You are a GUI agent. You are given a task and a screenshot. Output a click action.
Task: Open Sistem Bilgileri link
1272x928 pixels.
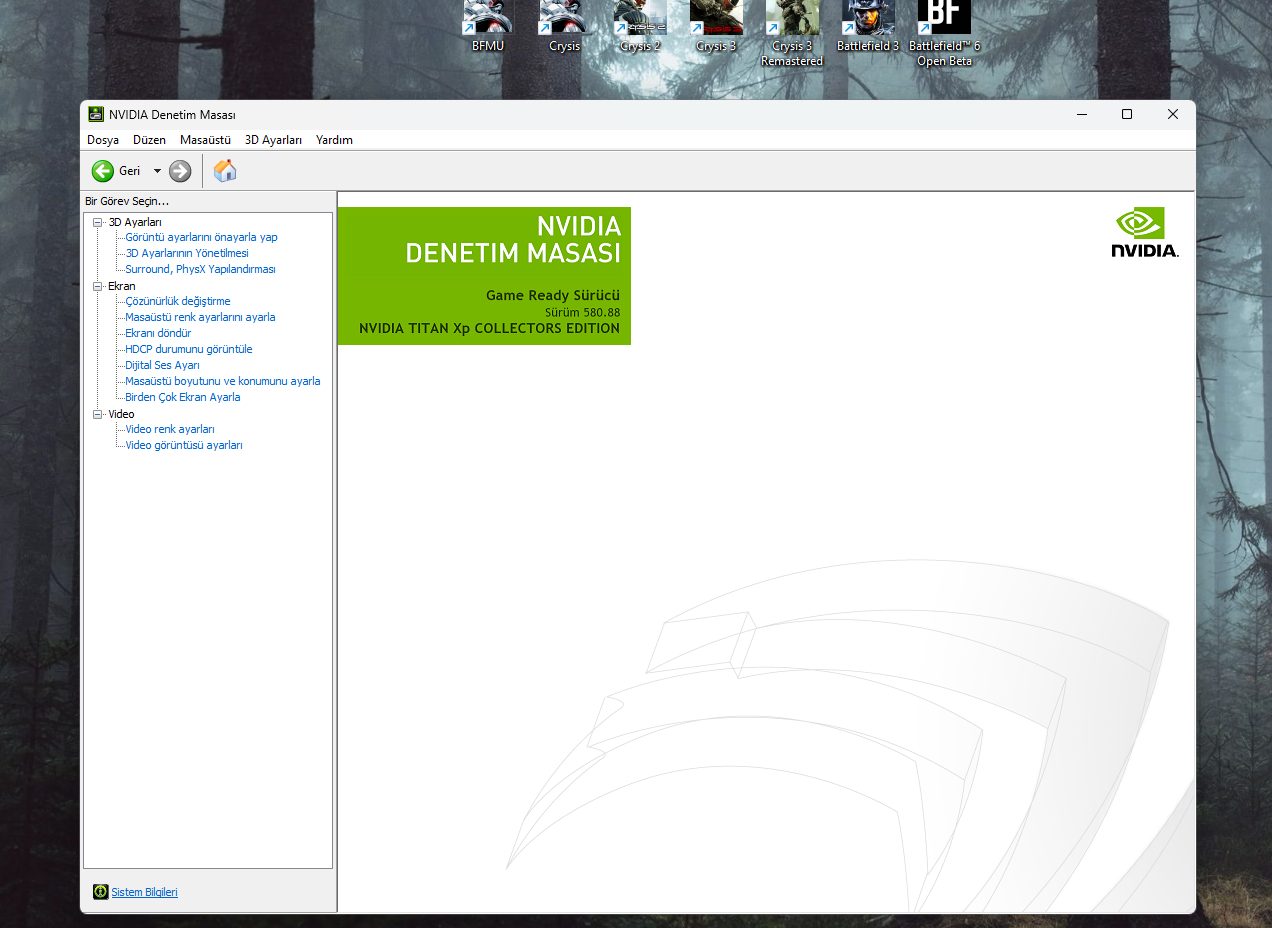[x=144, y=892]
